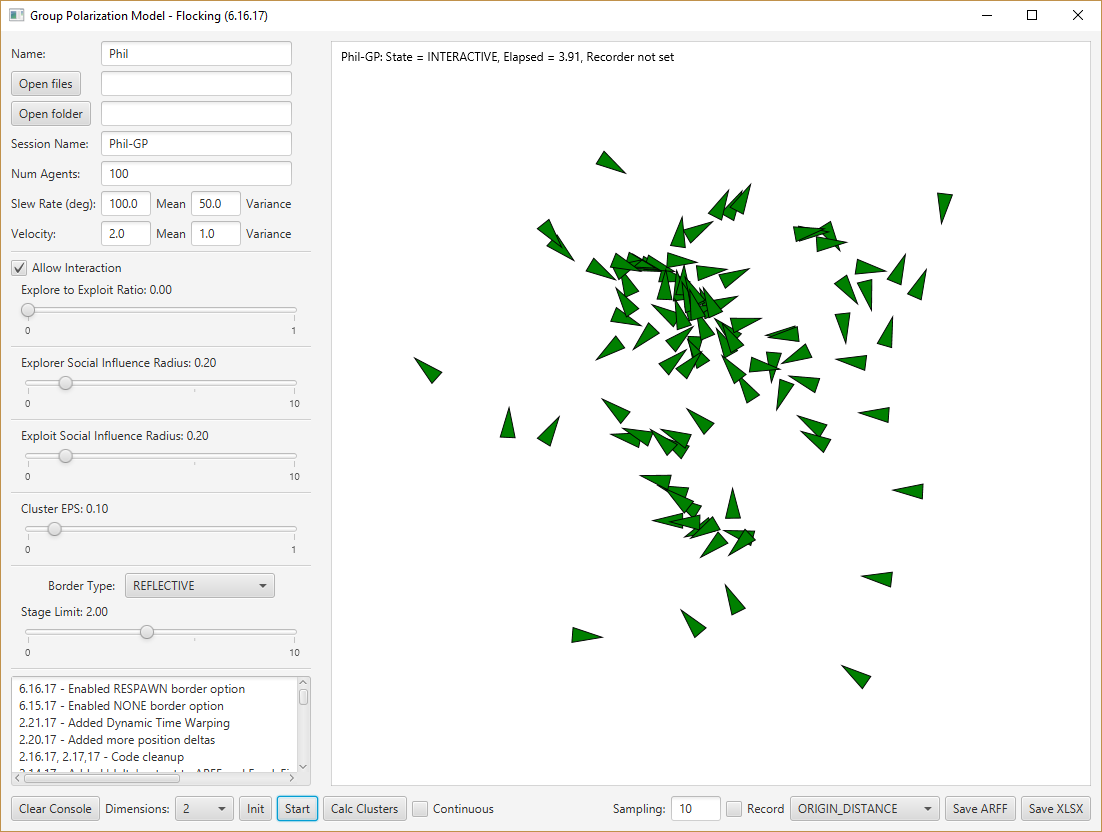Click the Num Agents input field
Image resolution: width=1102 pixels, height=832 pixels.
[196, 174]
